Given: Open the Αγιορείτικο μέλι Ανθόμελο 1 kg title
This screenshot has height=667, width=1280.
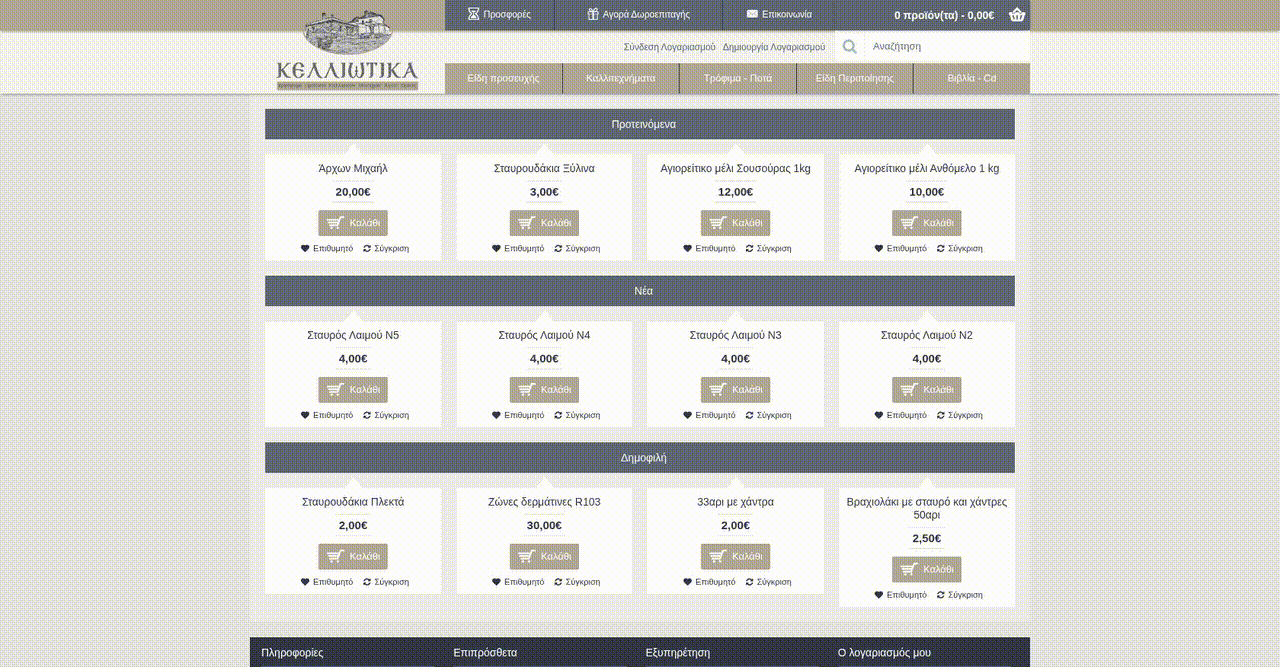Looking at the screenshot, I should [x=926, y=168].
